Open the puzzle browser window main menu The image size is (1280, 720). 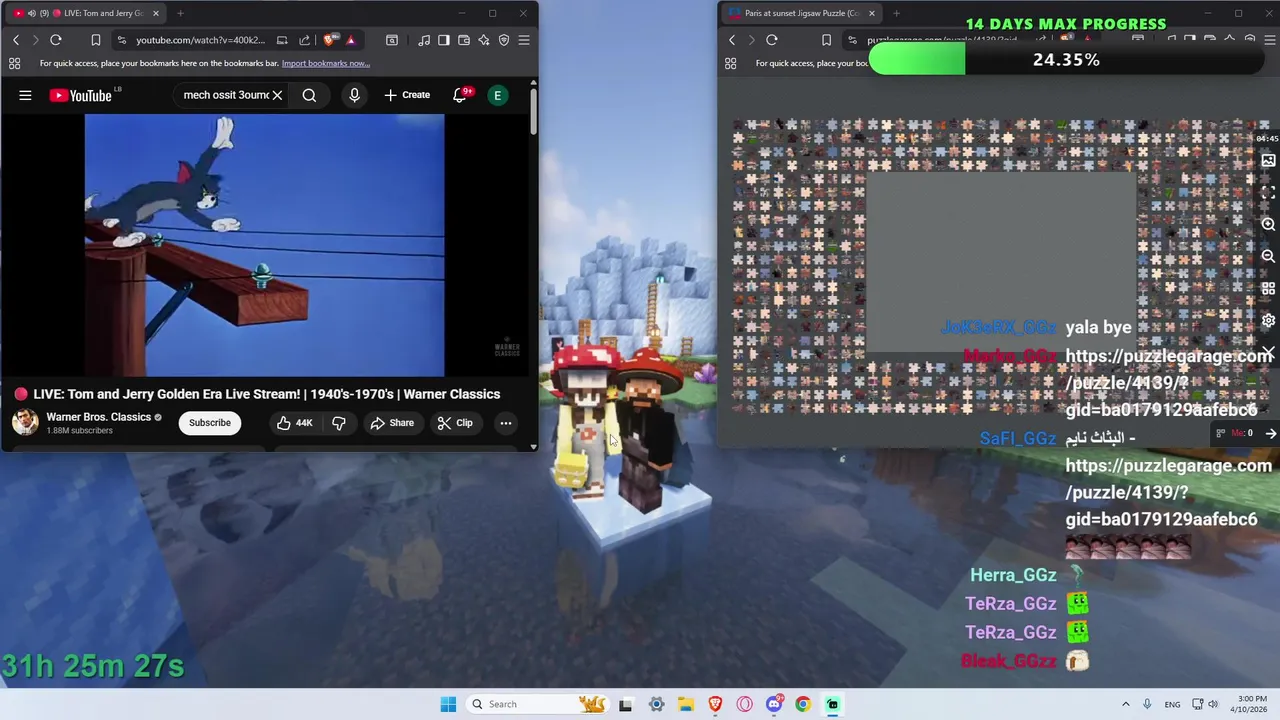(x=1270, y=40)
